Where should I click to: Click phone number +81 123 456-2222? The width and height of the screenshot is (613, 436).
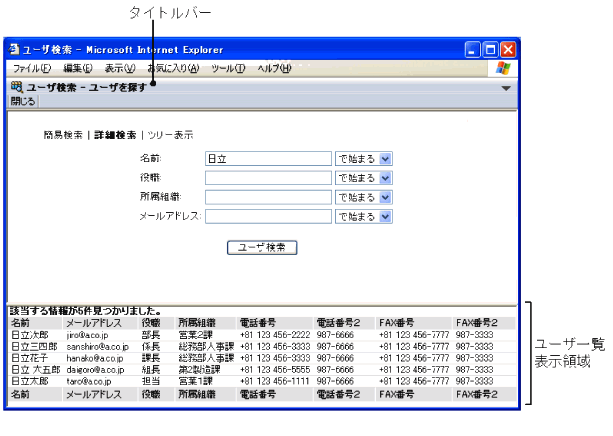275,335
